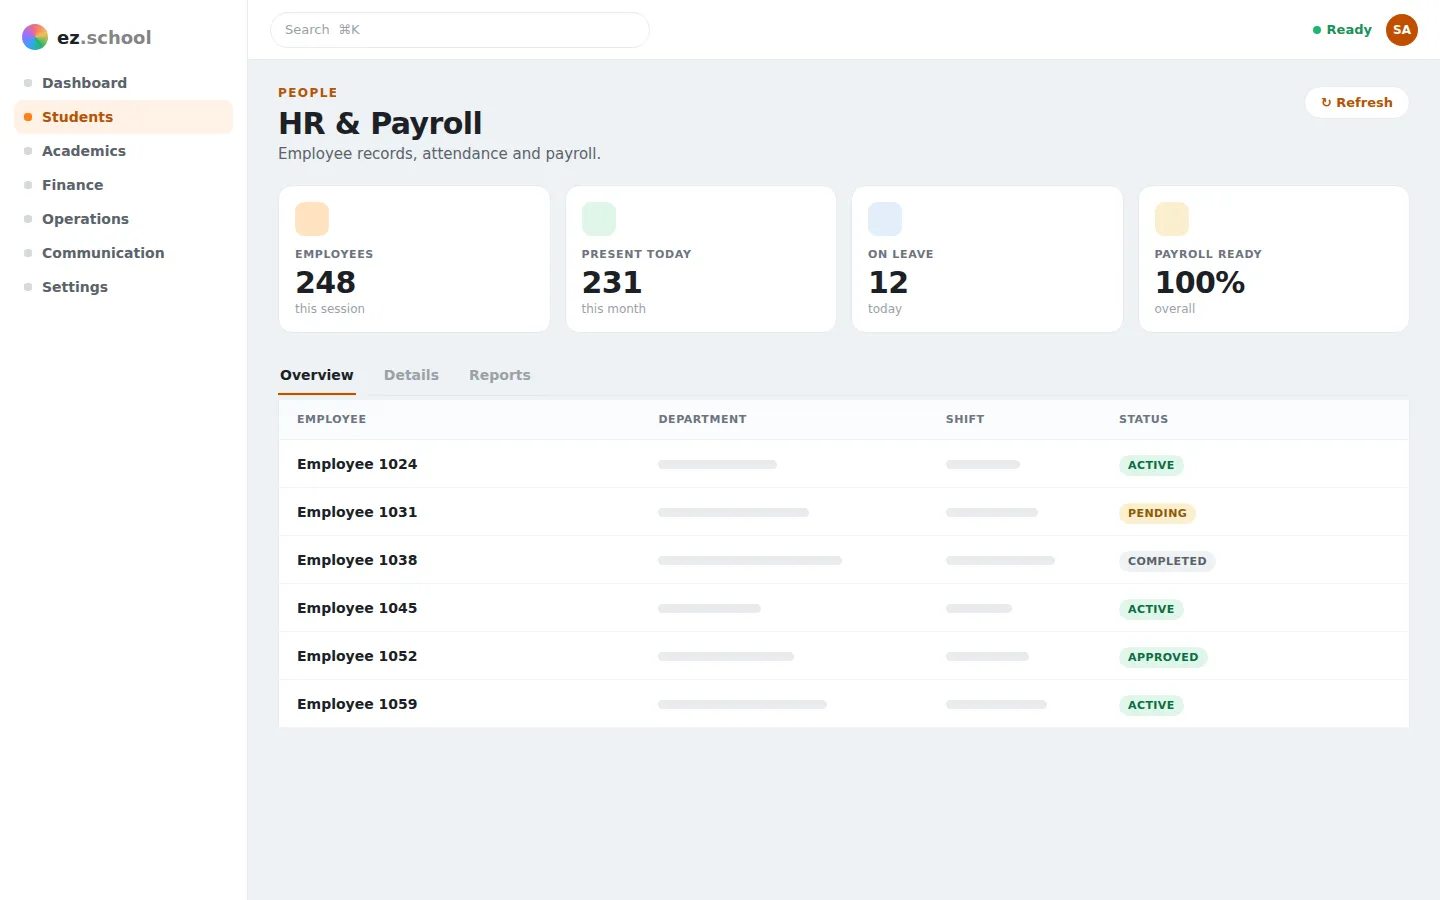Select Students in the sidebar

point(124,117)
